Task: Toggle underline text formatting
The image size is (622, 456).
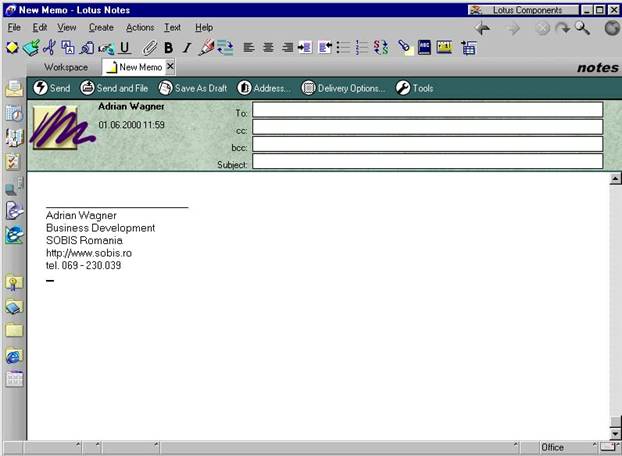Action: (x=125, y=47)
